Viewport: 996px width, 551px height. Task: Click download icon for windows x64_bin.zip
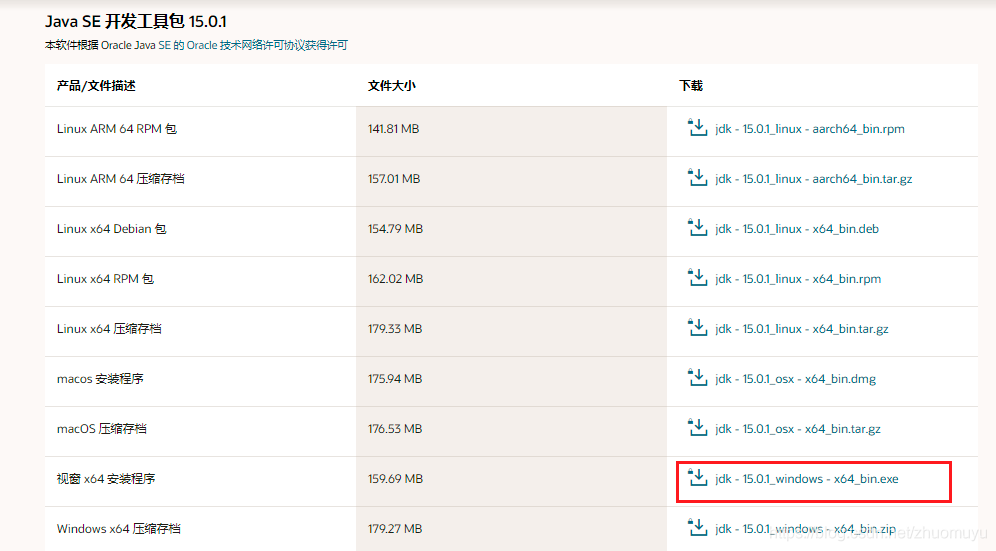click(x=697, y=528)
